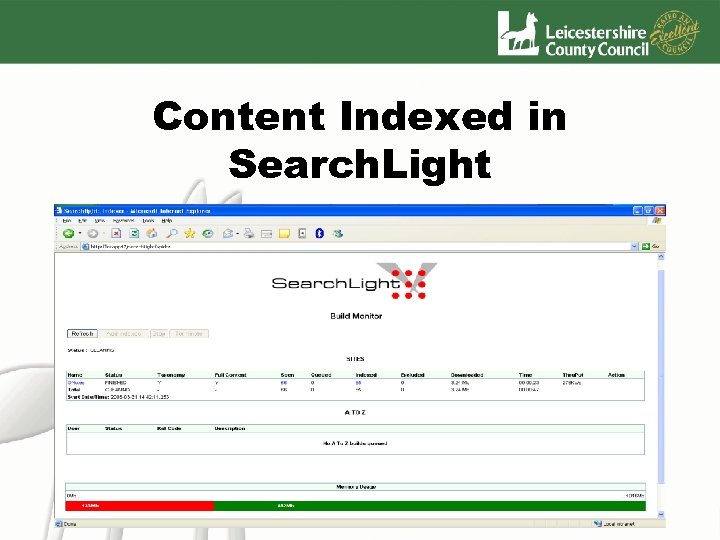
Task: Open Favorites with the yellow star icon
Action: click(x=189, y=233)
